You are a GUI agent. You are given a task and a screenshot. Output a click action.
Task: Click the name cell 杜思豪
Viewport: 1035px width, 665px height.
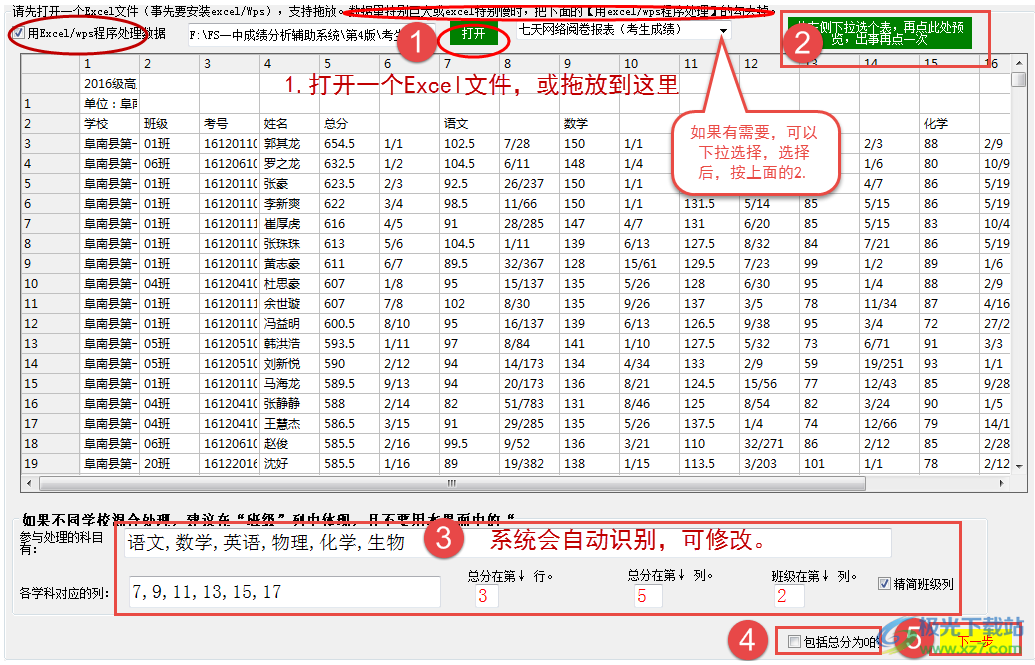pyautogui.click(x=290, y=283)
